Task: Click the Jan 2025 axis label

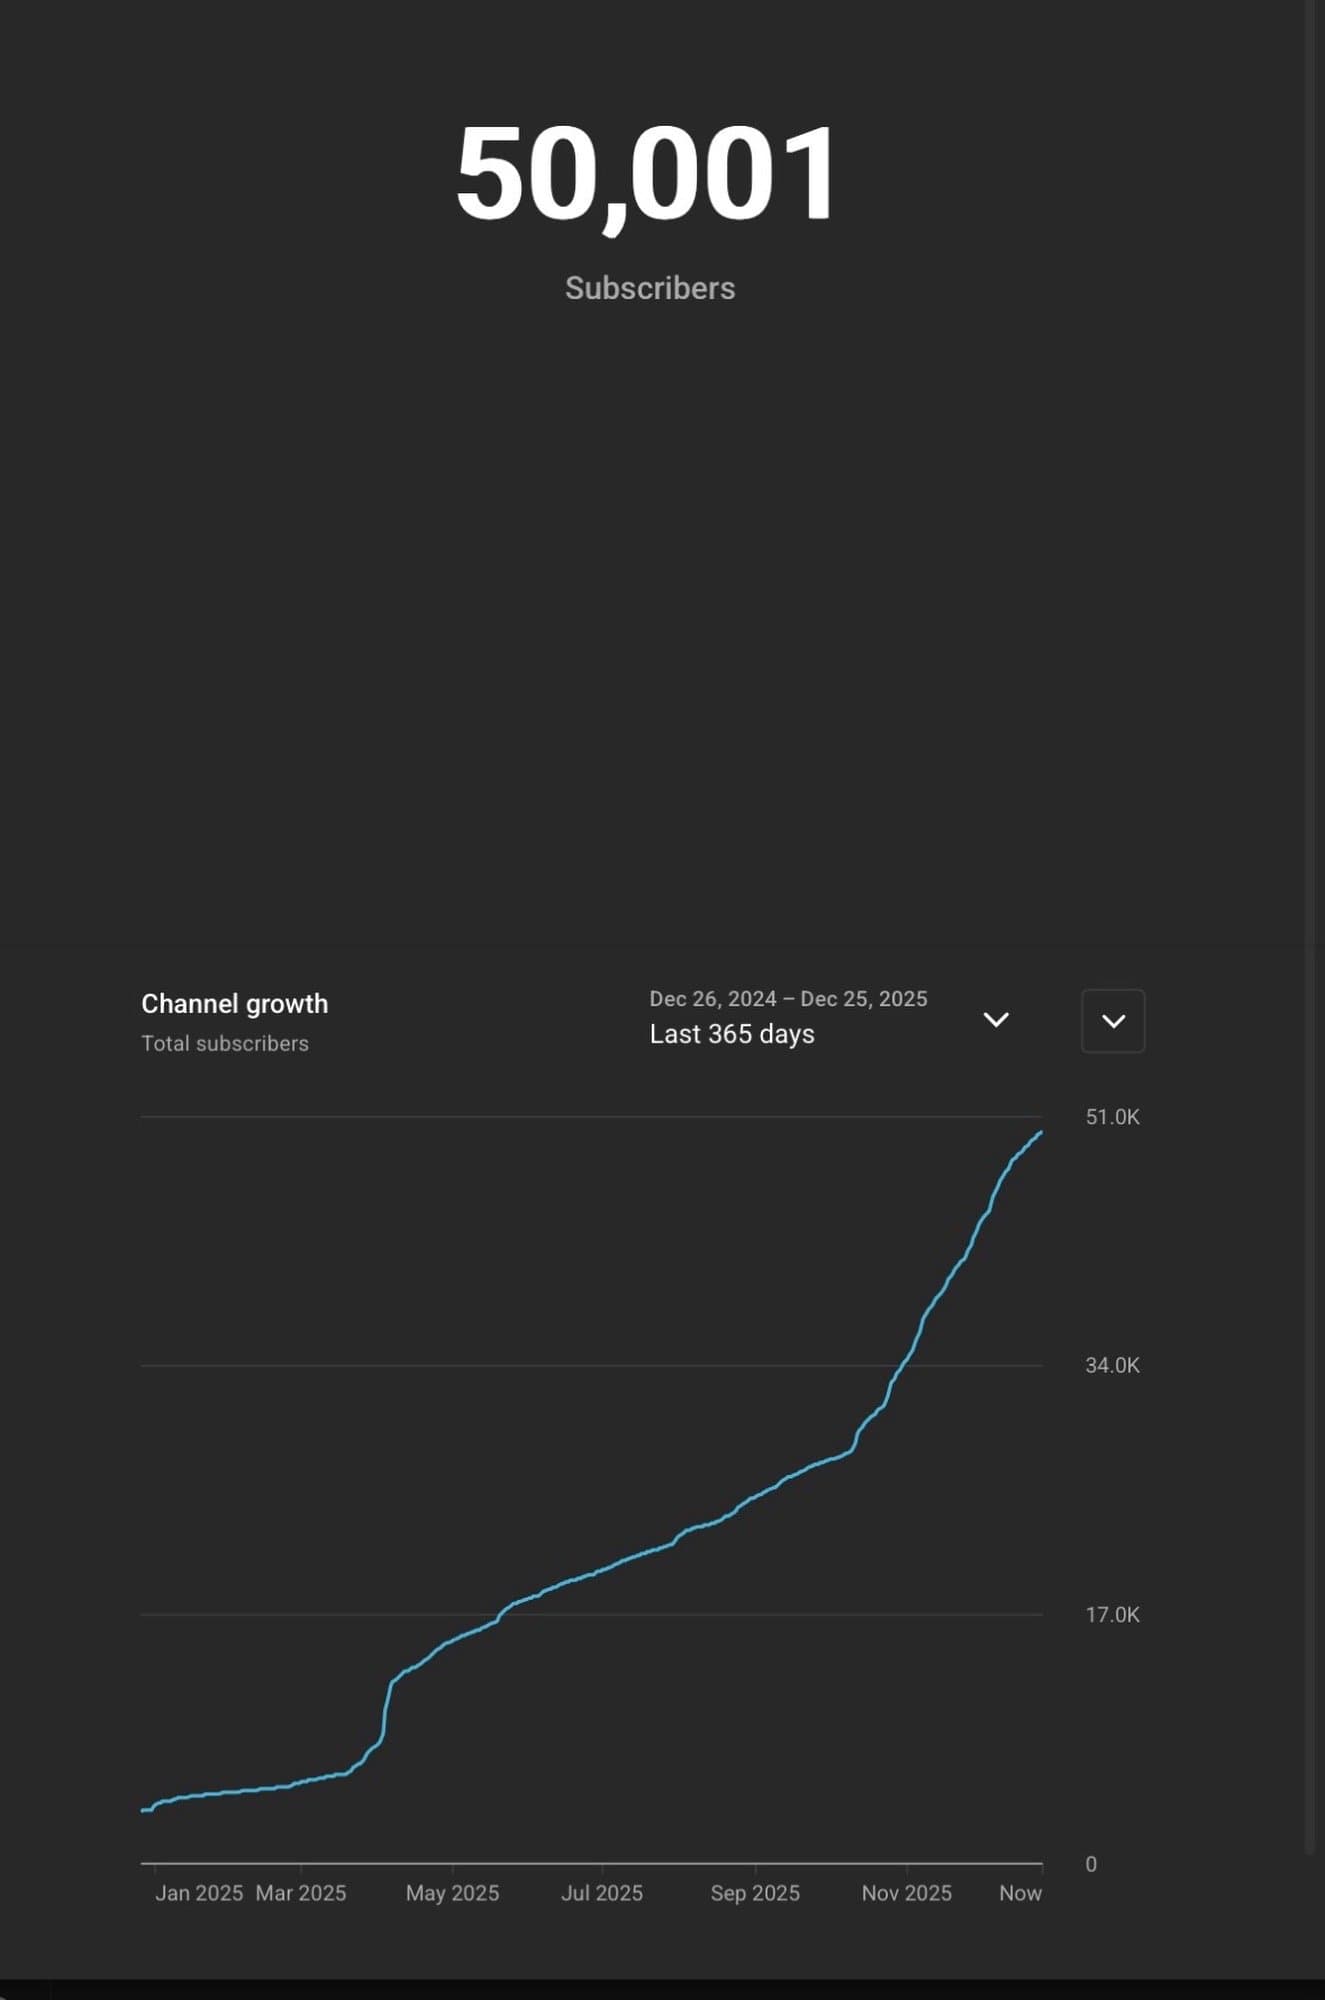Action: [199, 1893]
